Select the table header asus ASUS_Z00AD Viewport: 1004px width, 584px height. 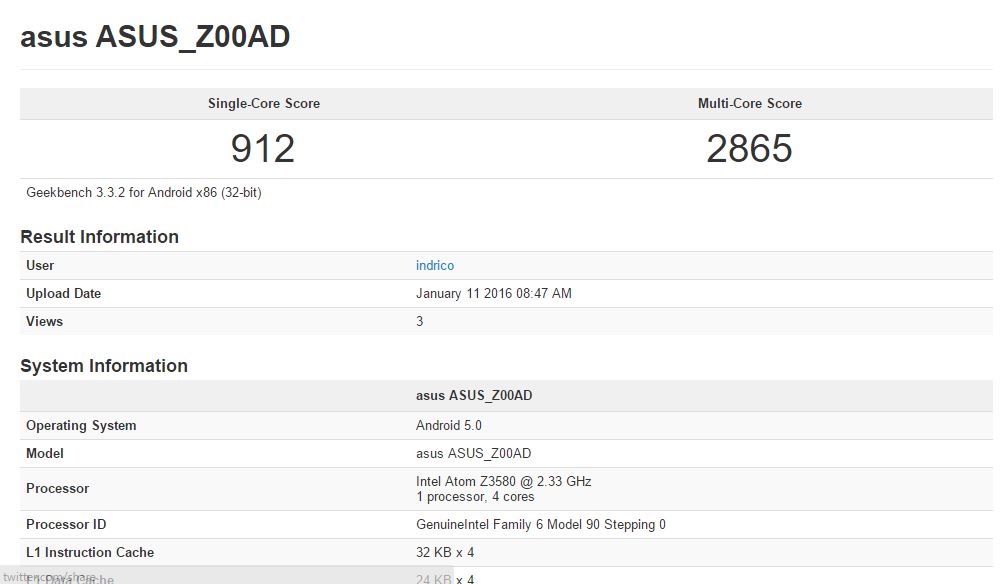tap(474, 396)
